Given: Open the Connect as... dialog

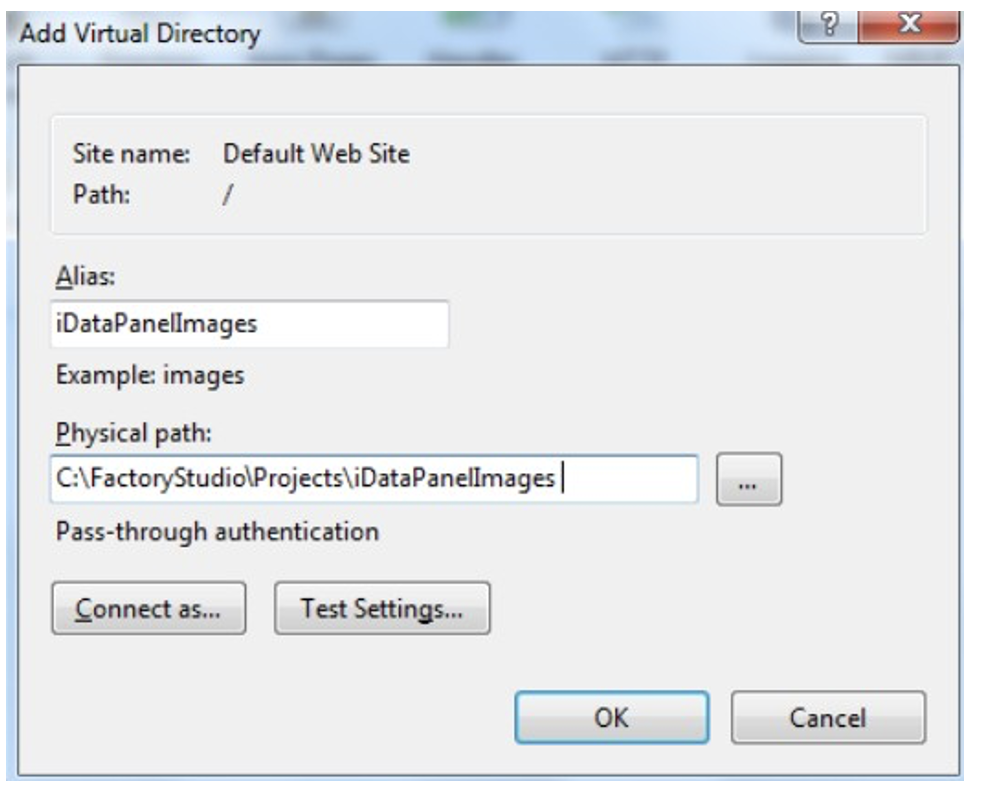Looking at the screenshot, I should tap(149, 609).
